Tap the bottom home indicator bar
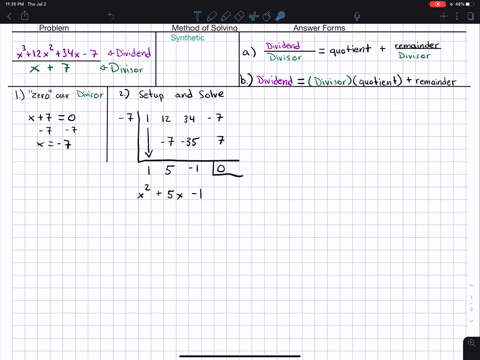The height and width of the screenshot is (360, 480). click(240, 356)
